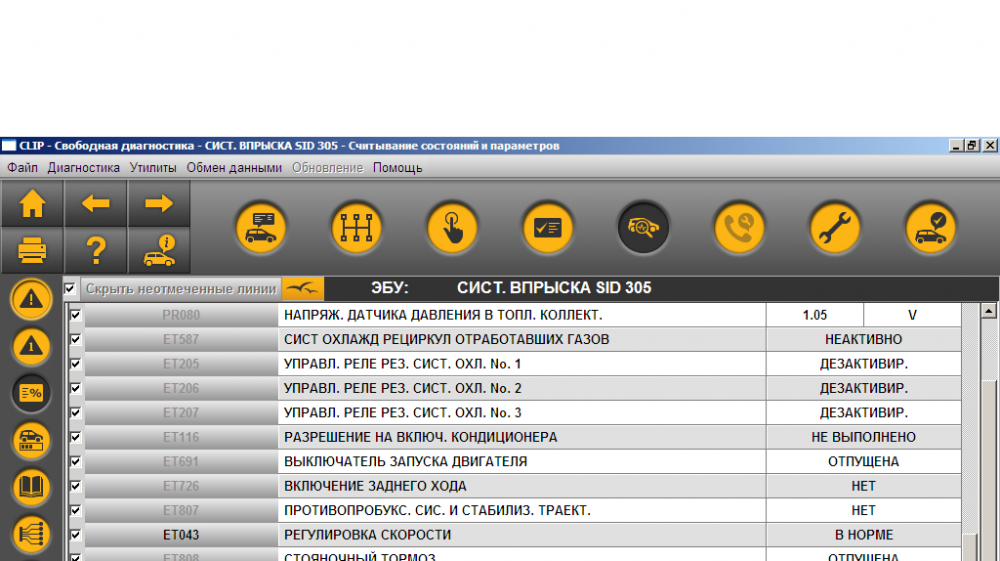Select the car diagnostic magnifier icon

pos(643,228)
